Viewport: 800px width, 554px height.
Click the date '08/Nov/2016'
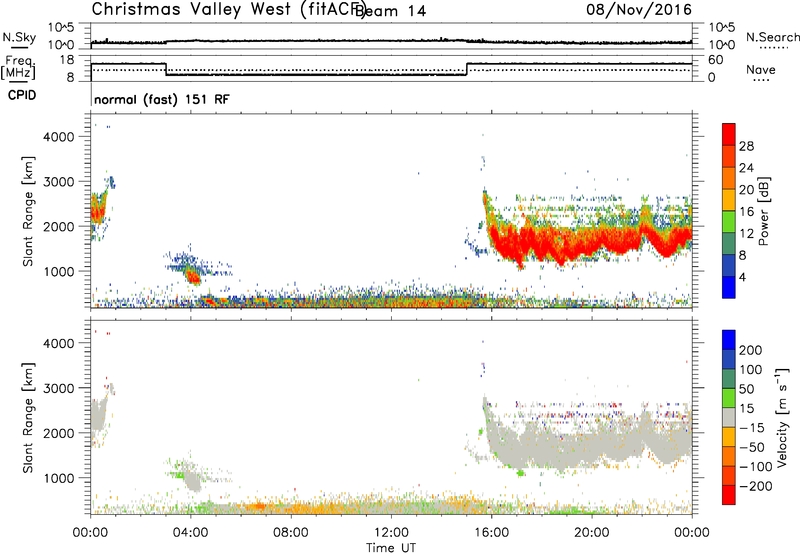click(639, 10)
